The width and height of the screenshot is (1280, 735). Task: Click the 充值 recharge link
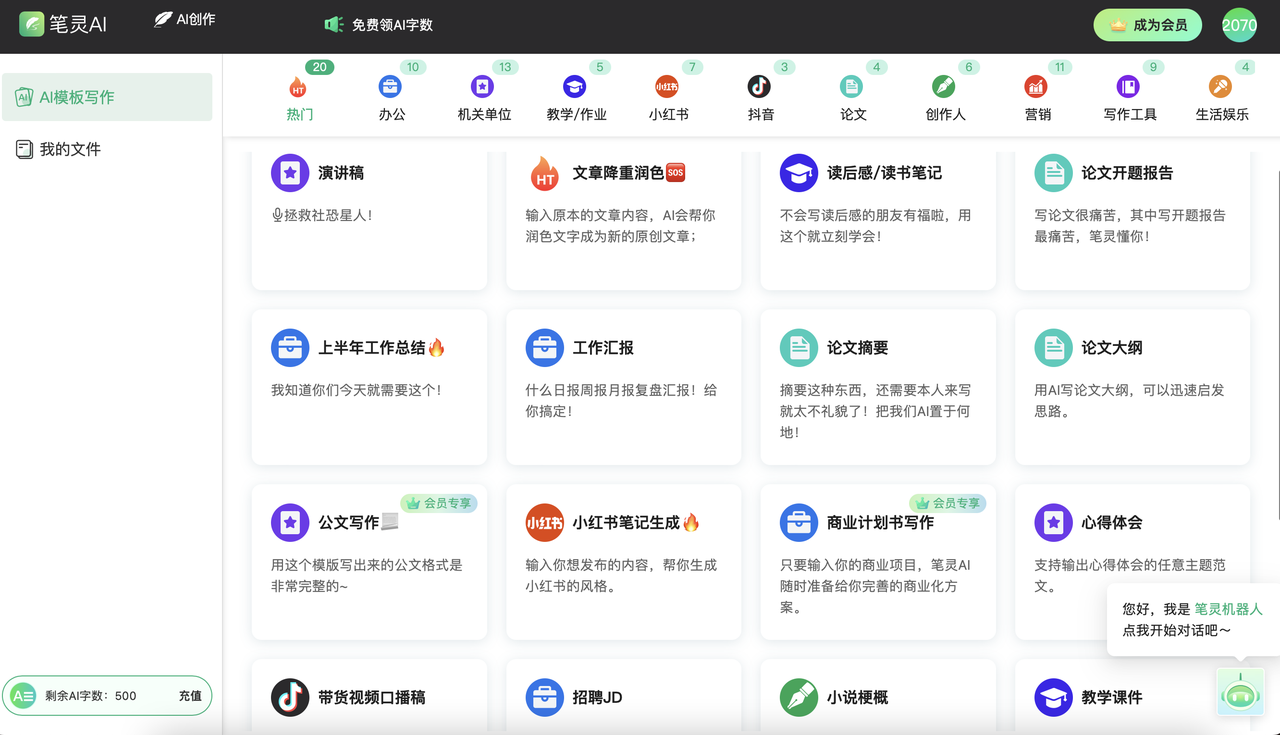pyautogui.click(x=190, y=696)
